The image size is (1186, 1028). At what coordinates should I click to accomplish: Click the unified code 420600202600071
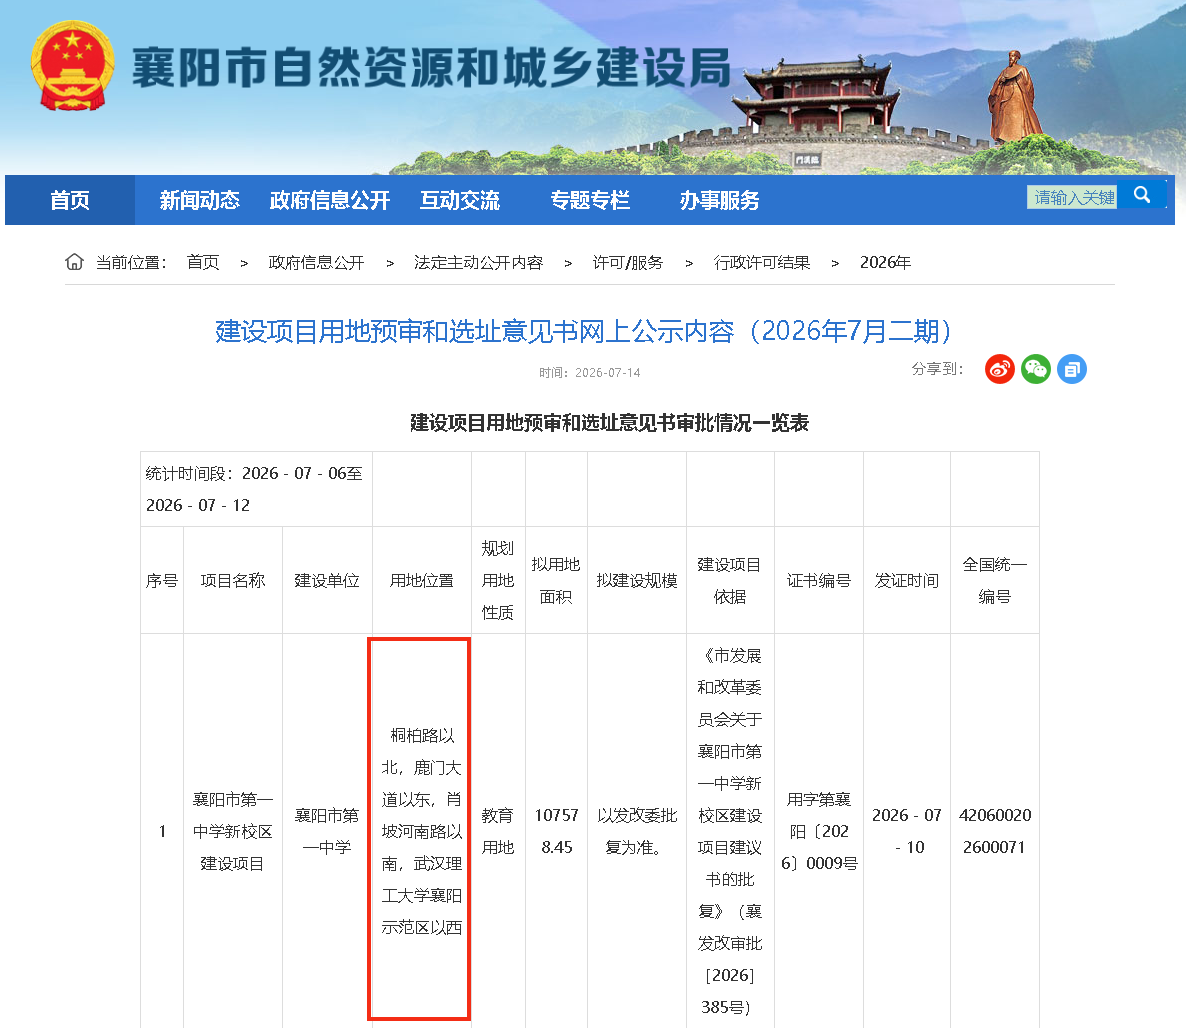click(995, 831)
